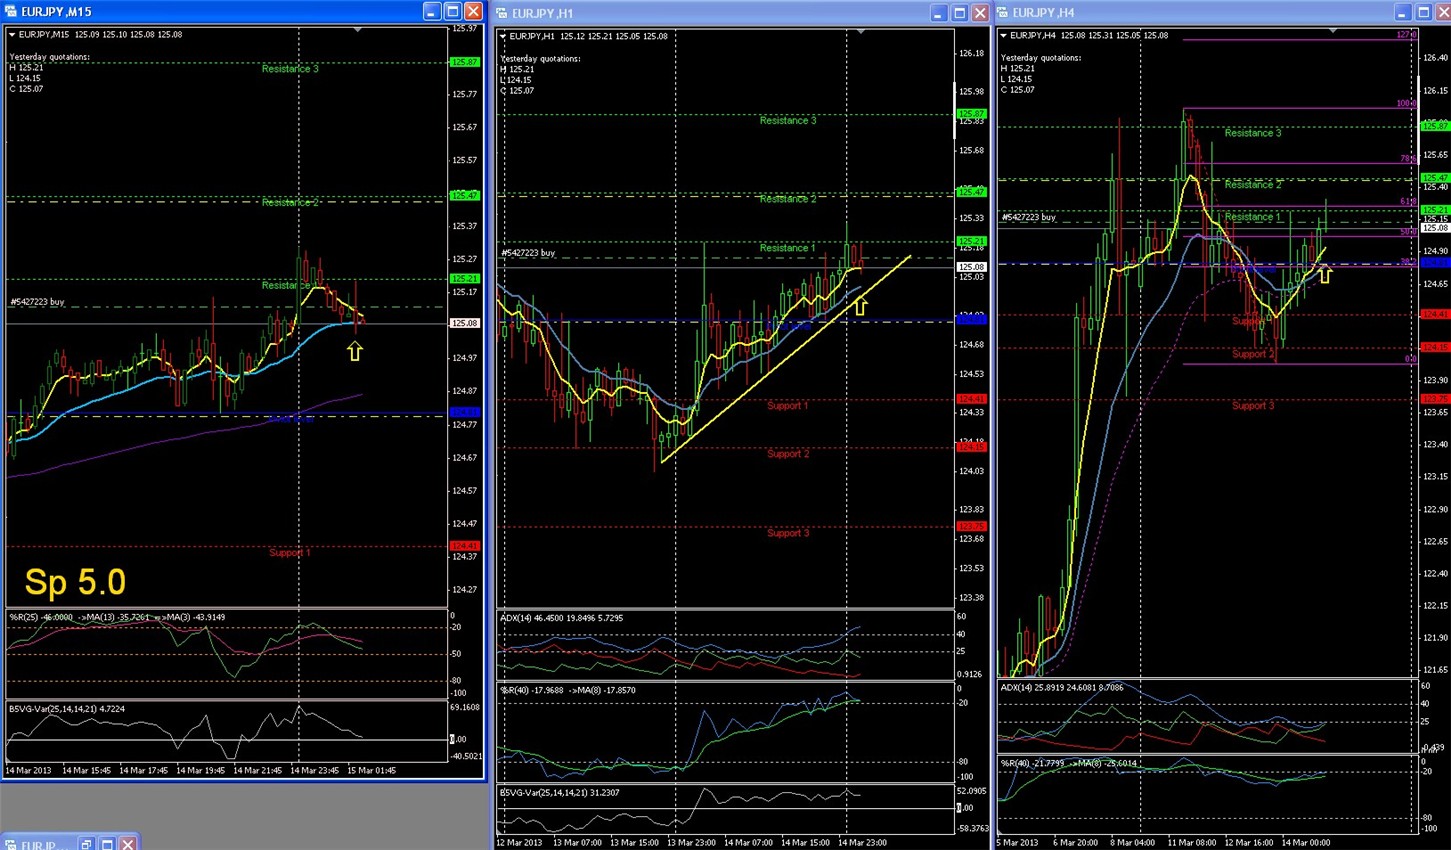
Task: Click the Support 1 label on the M15 chart
Action: click(290, 553)
